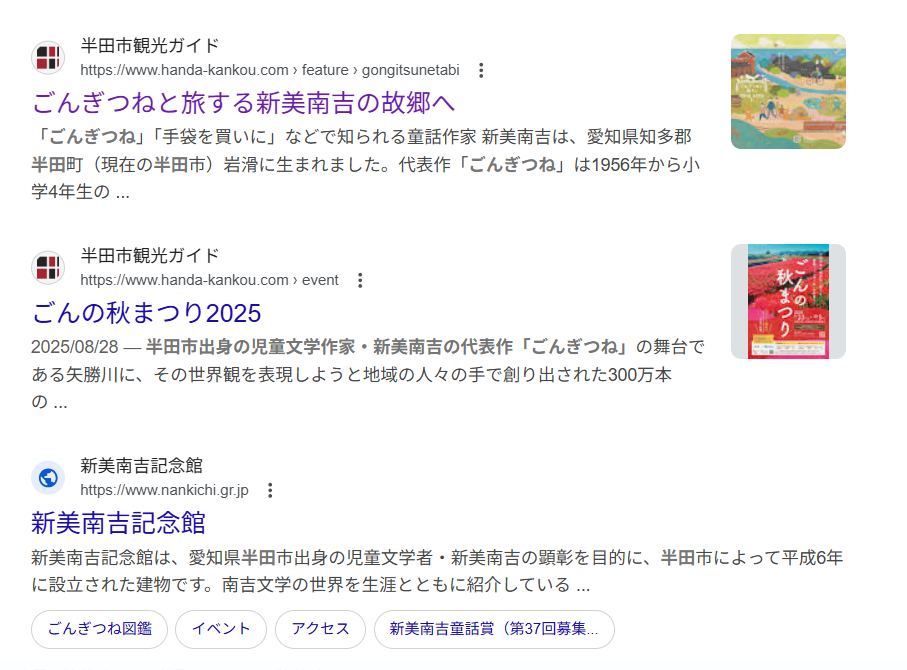Click the https://www.nankichi.gr.jp URL text

tap(164, 491)
